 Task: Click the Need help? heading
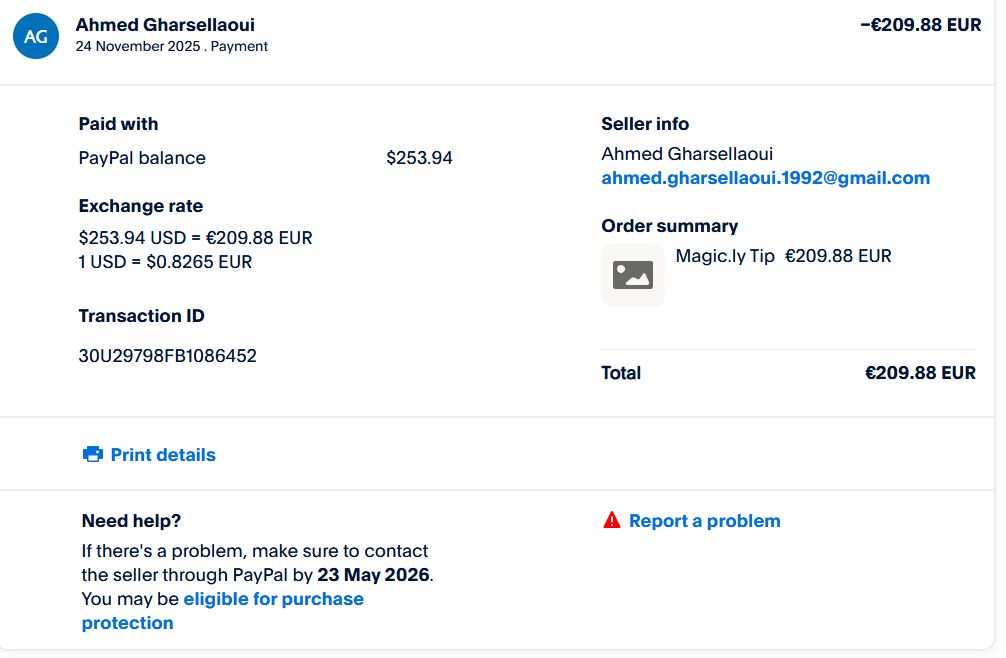(131, 521)
